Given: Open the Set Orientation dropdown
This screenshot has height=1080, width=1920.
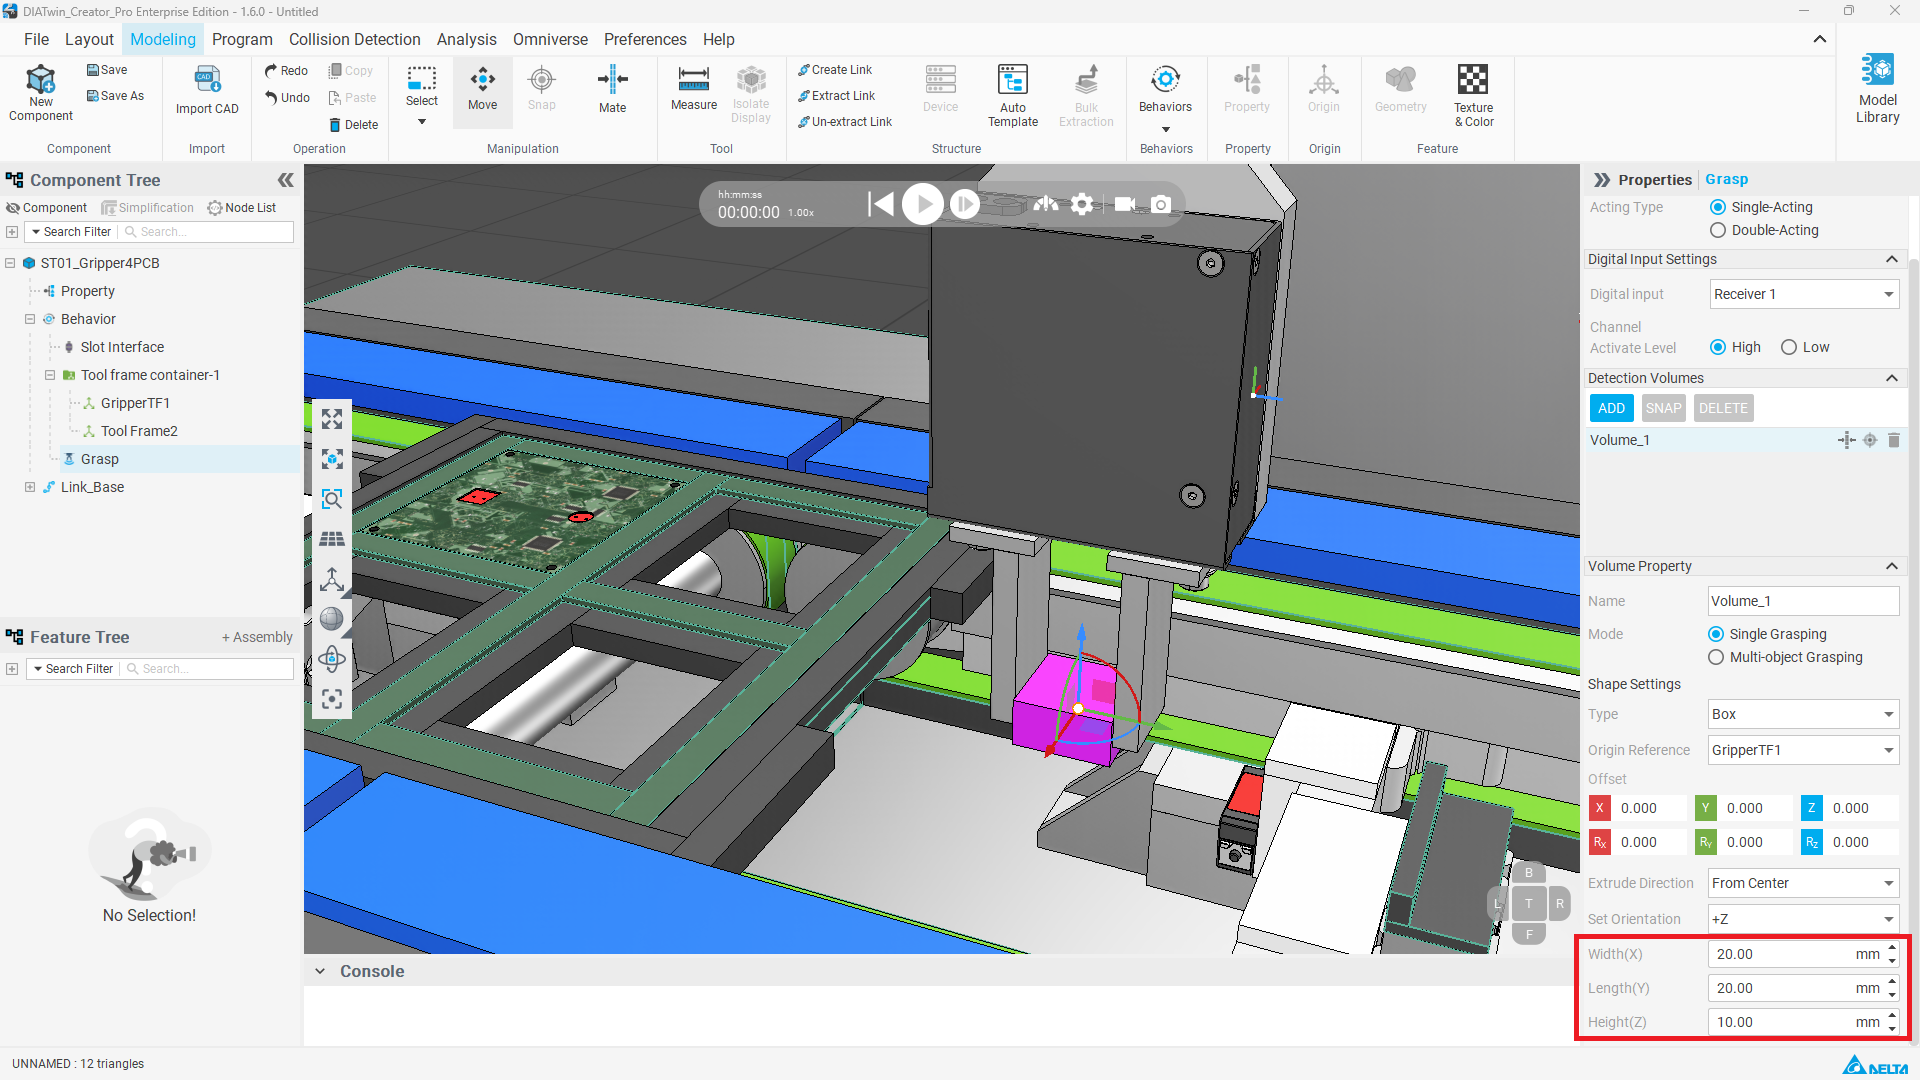Looking at the screenshot, I should pos(1803,919).
